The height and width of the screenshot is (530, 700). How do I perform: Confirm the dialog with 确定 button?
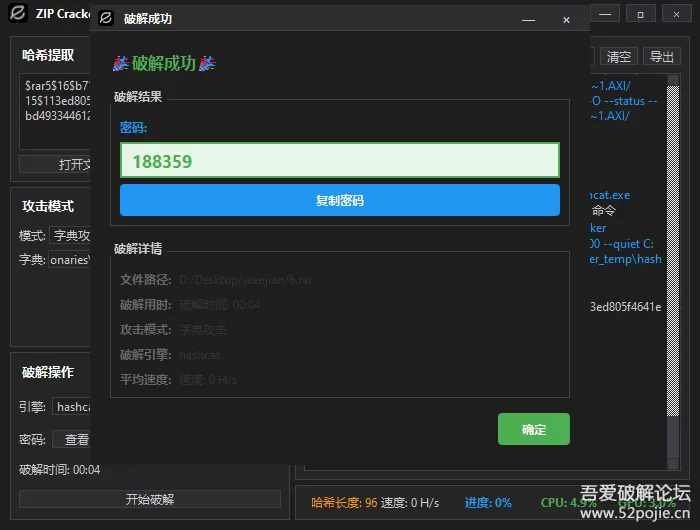533,429
